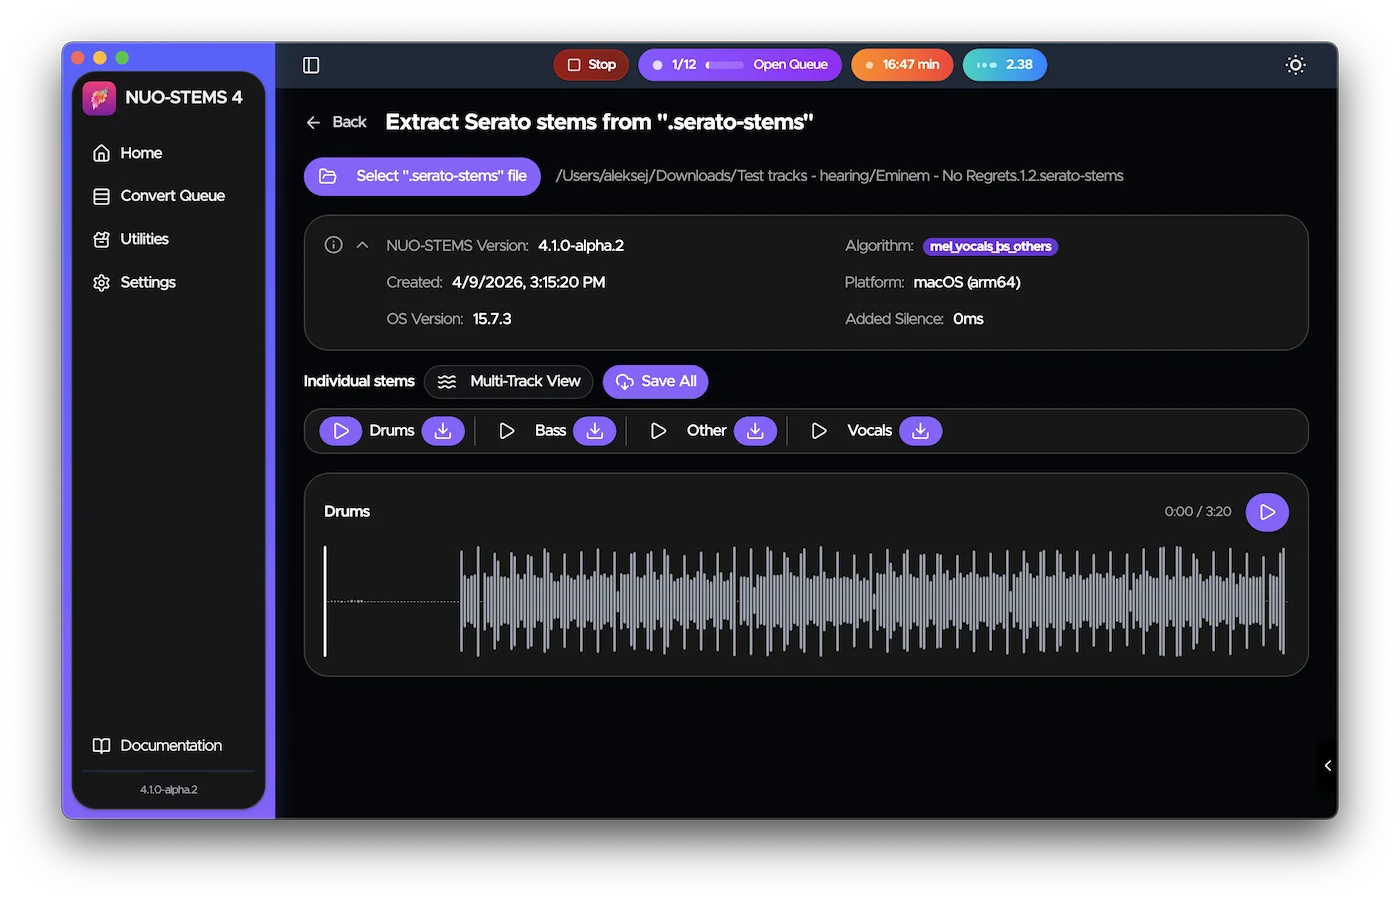The height and width of the screenshot is (901, 1400).
Task: Click Save All stems button
Action: tap(656, 382)
